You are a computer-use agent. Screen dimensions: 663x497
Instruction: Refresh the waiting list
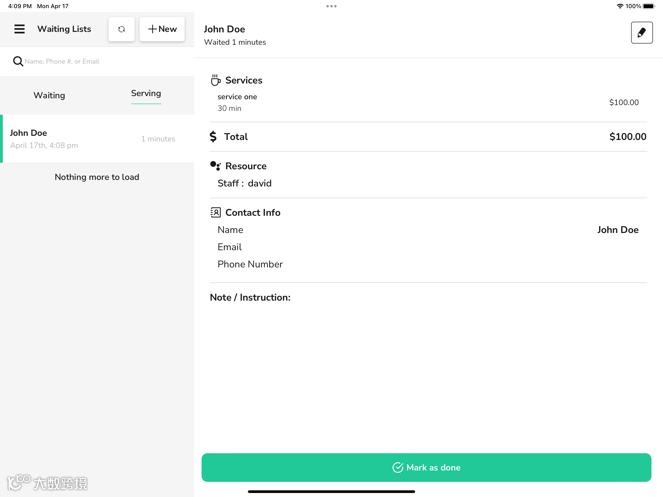pos(121,29)
